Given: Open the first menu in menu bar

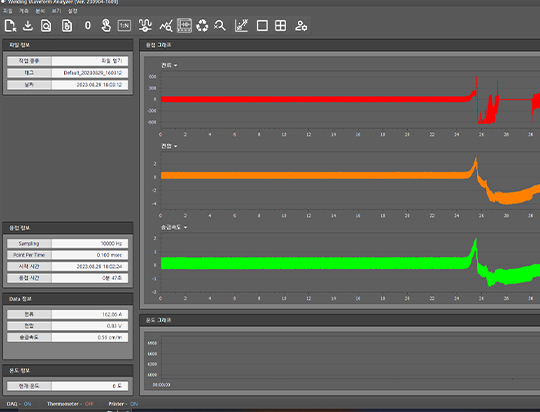Looking at the screenshot, I should point(8,11).
